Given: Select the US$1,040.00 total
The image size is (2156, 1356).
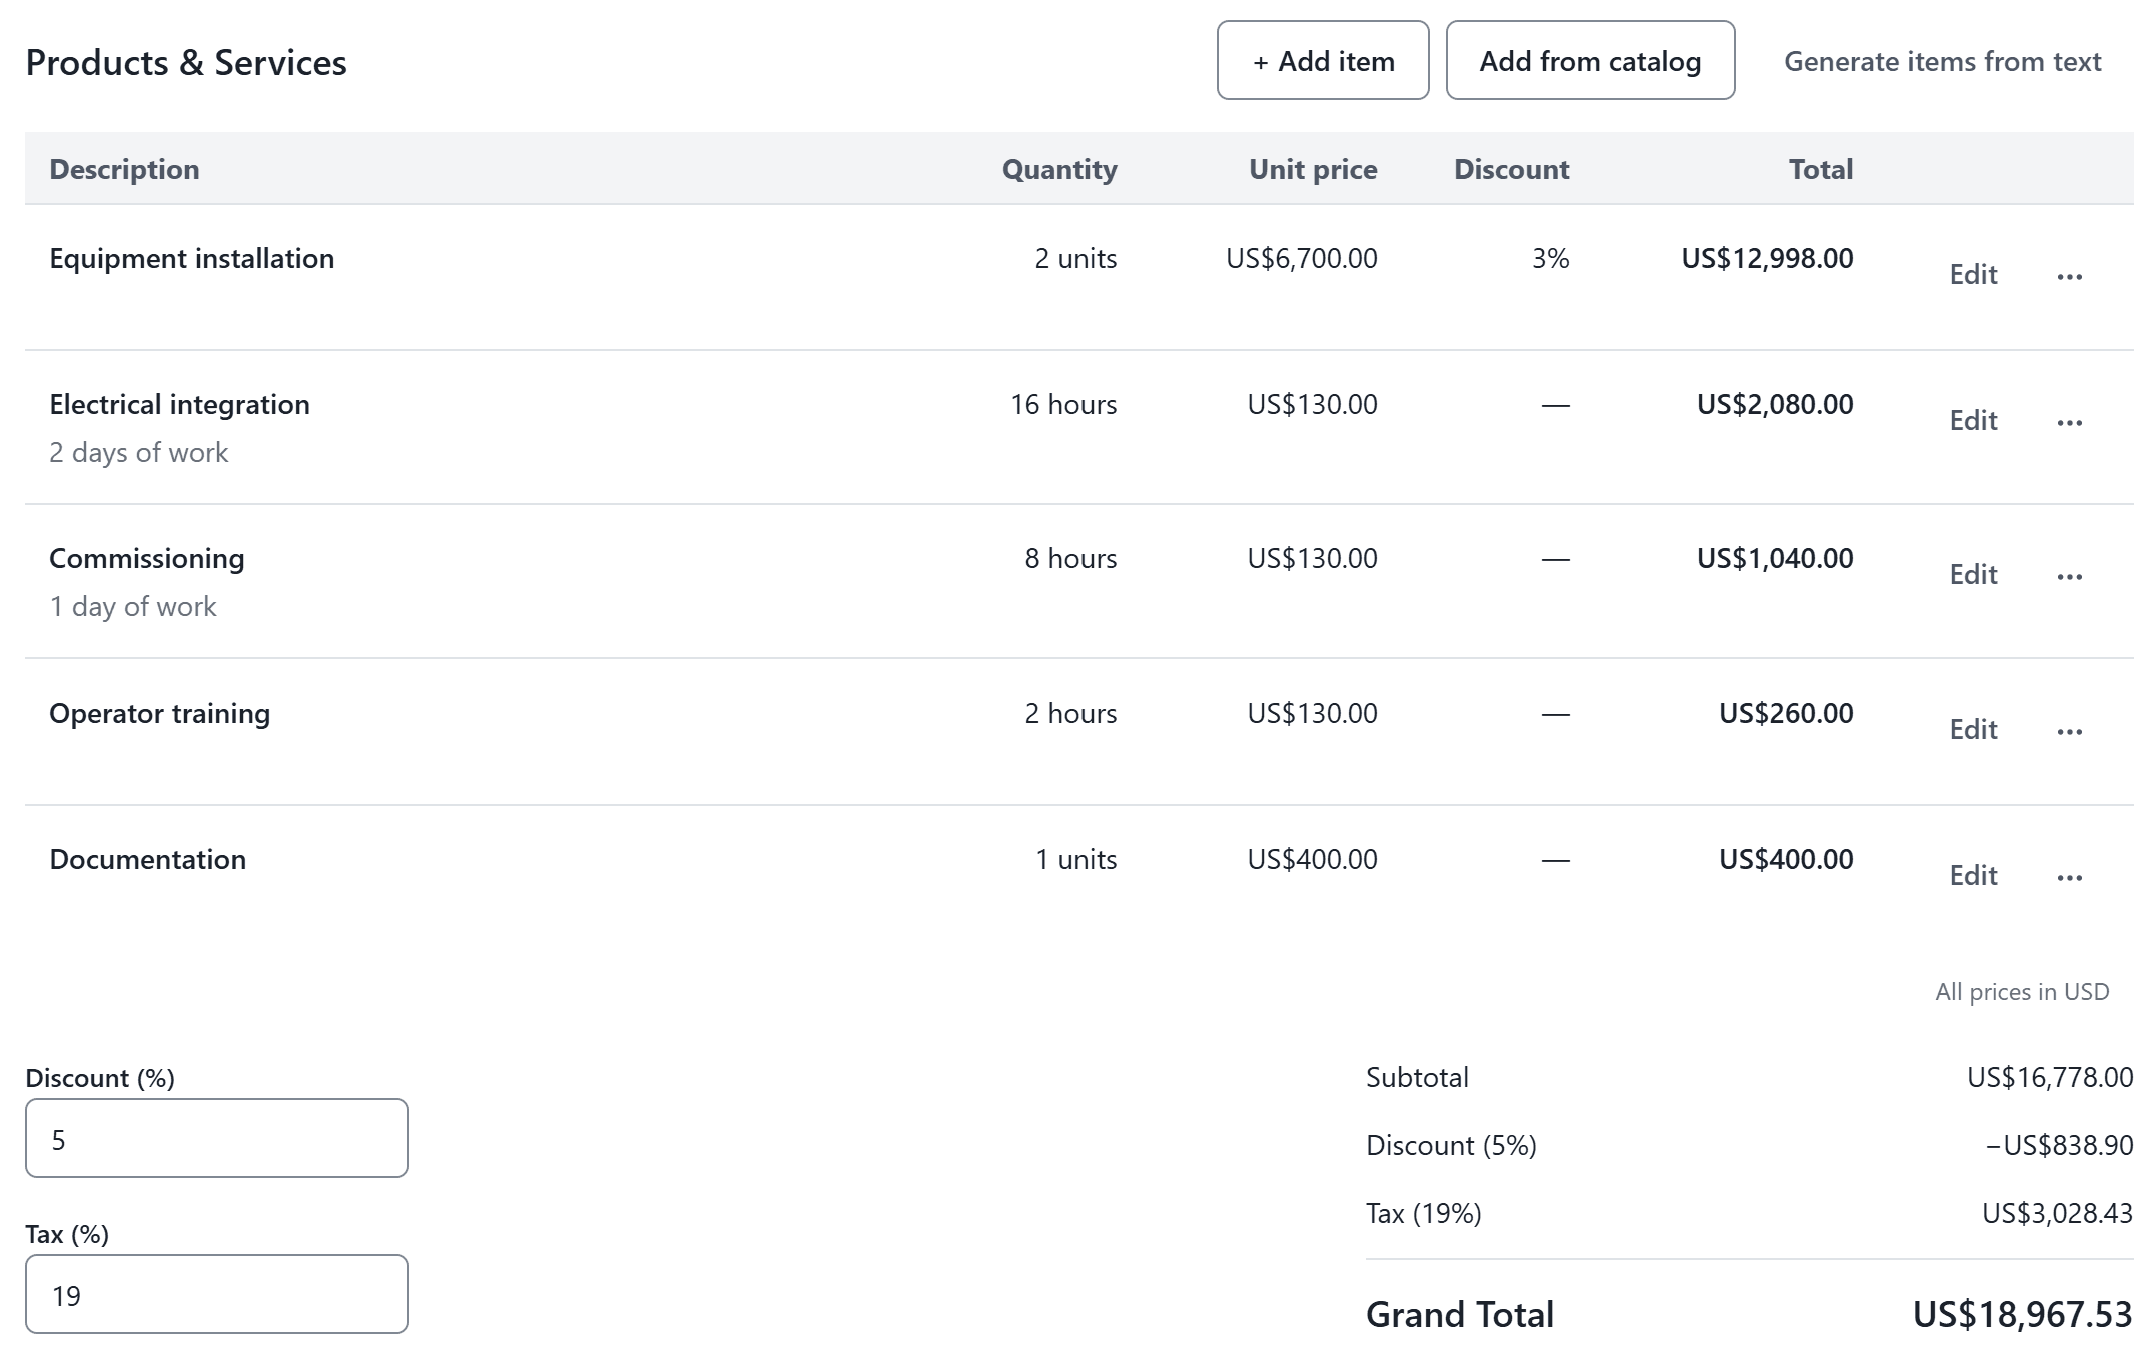Looking at the screenshot, I should [1775, 559].
